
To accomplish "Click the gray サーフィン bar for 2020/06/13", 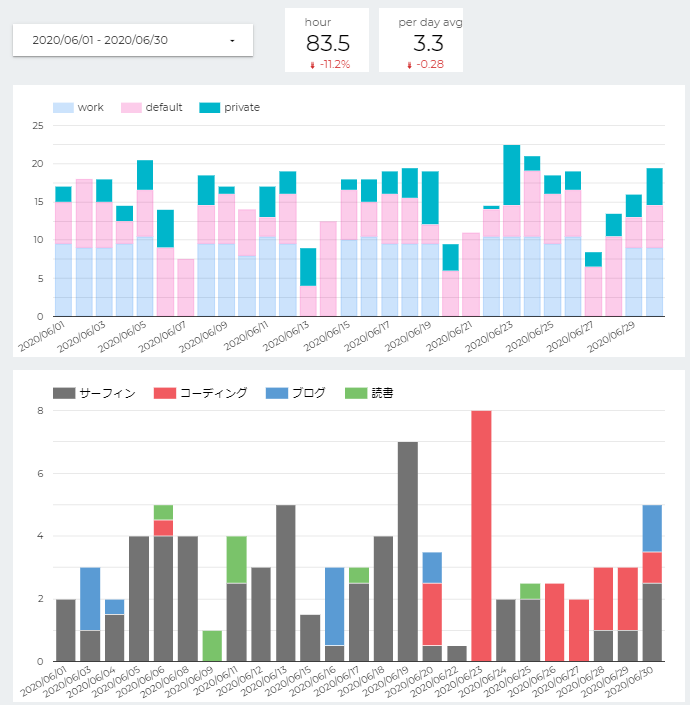I will (x=285, y=583).
